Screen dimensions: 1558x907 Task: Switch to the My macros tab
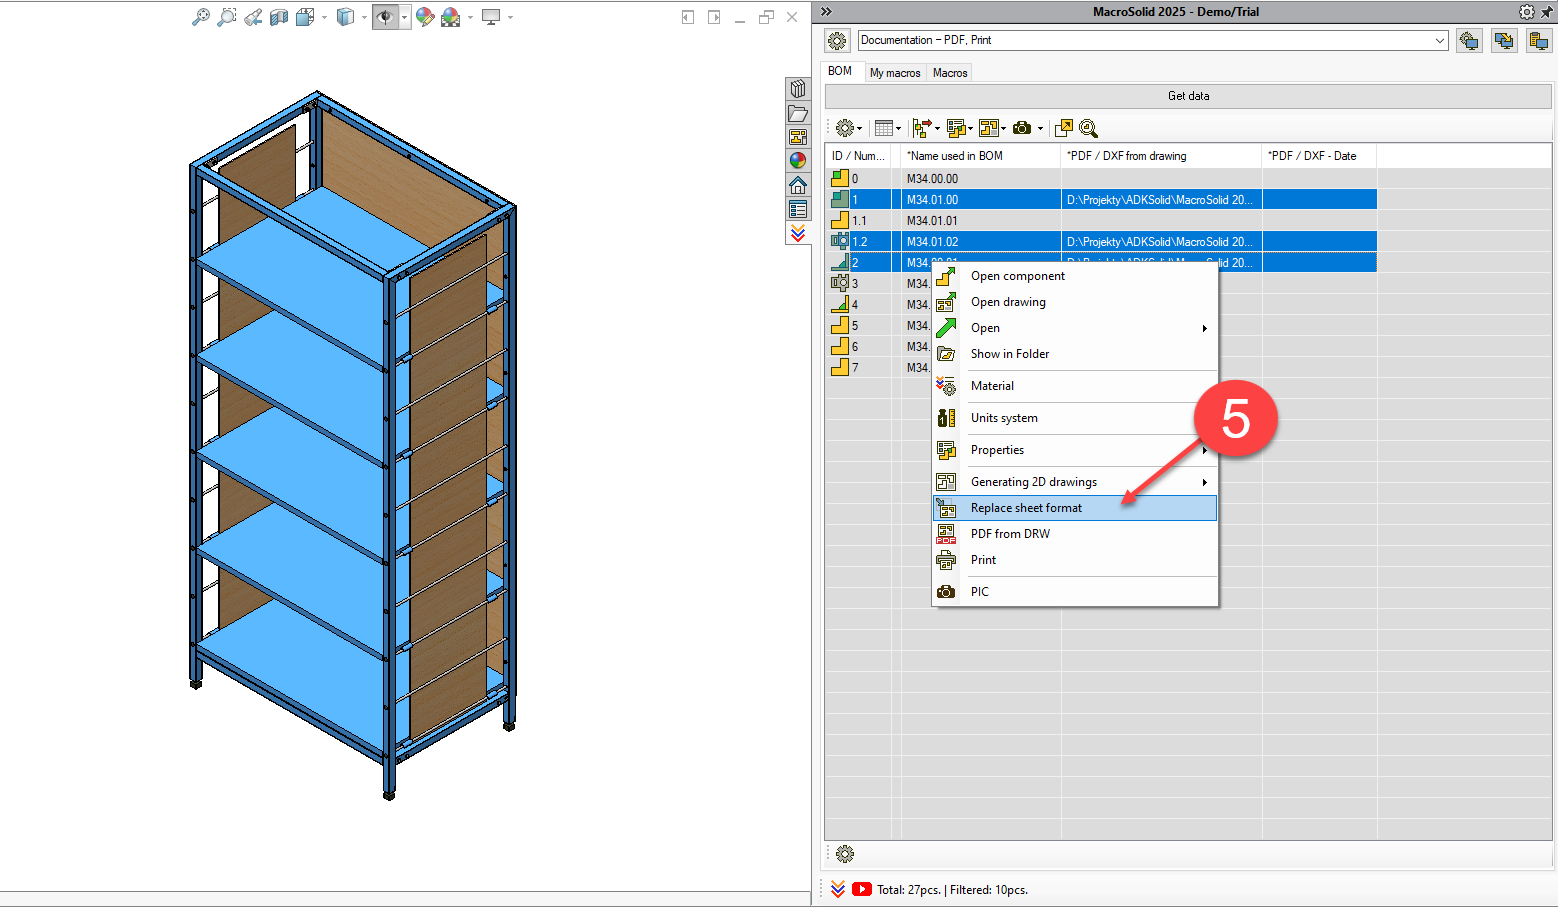coord(895,73)
